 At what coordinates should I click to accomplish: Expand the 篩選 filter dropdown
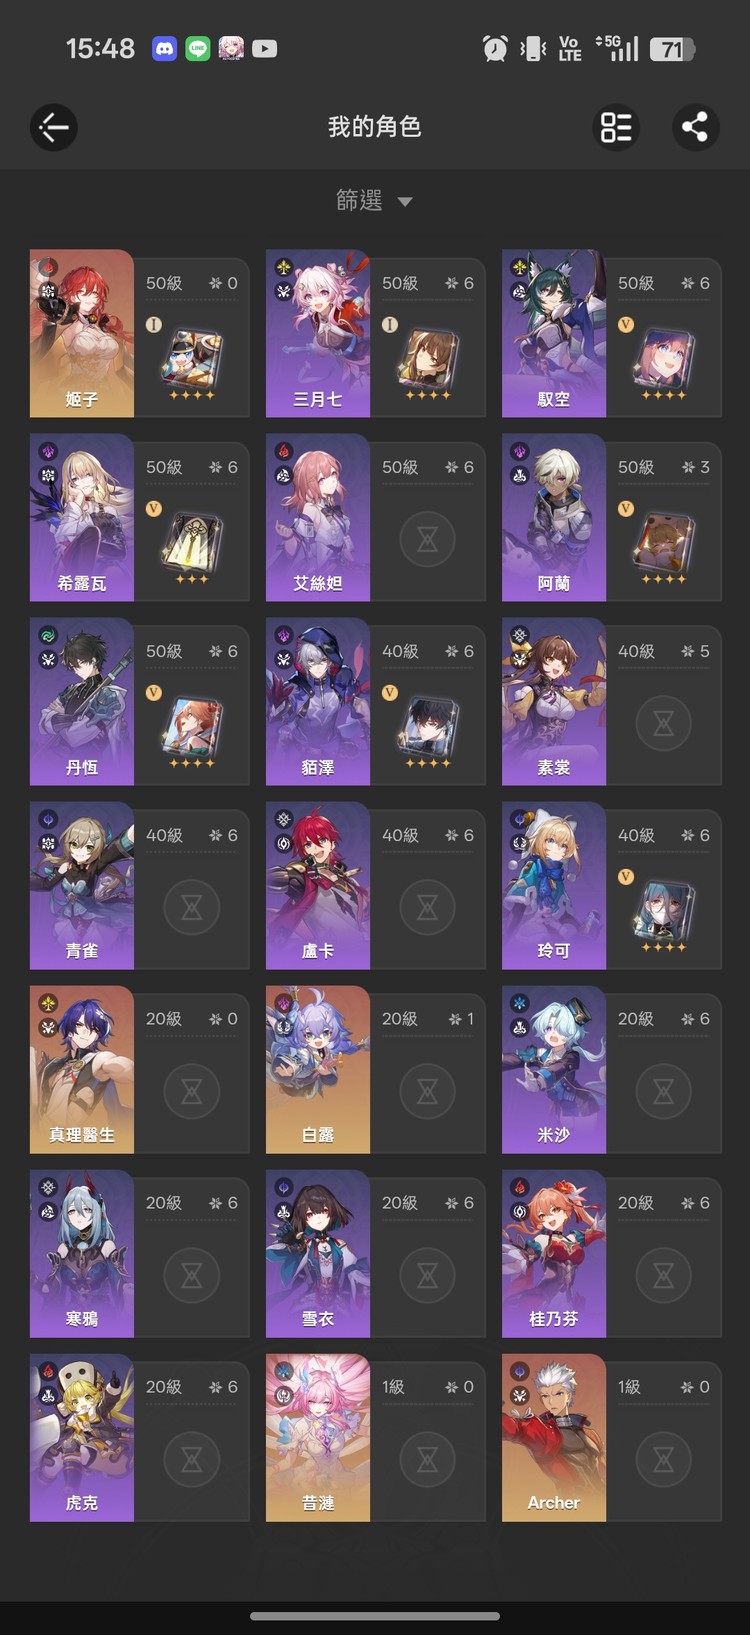pyautogui.click(x=374, y=201)
